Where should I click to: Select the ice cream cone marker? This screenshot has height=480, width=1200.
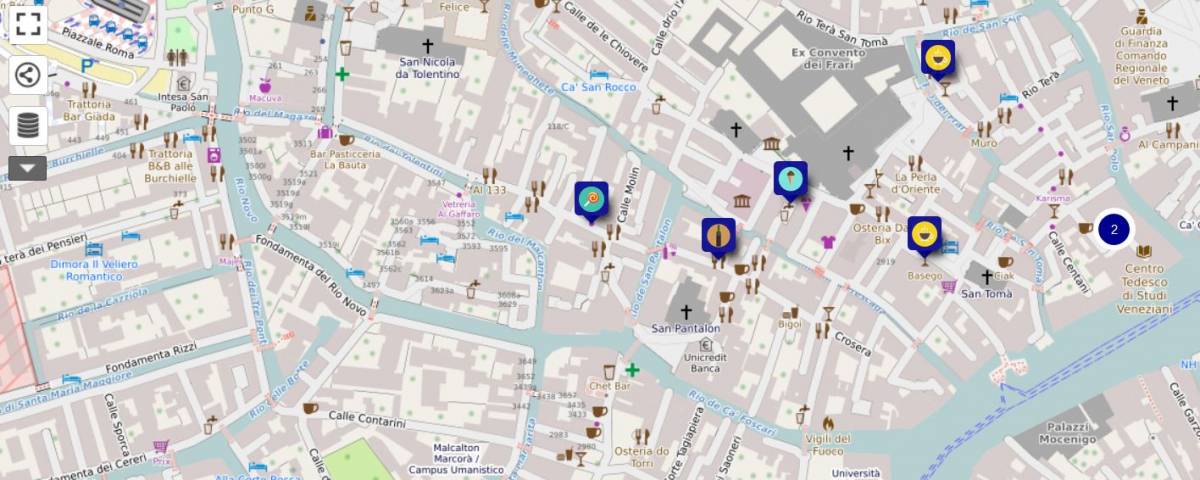click(x=790, y=180)
